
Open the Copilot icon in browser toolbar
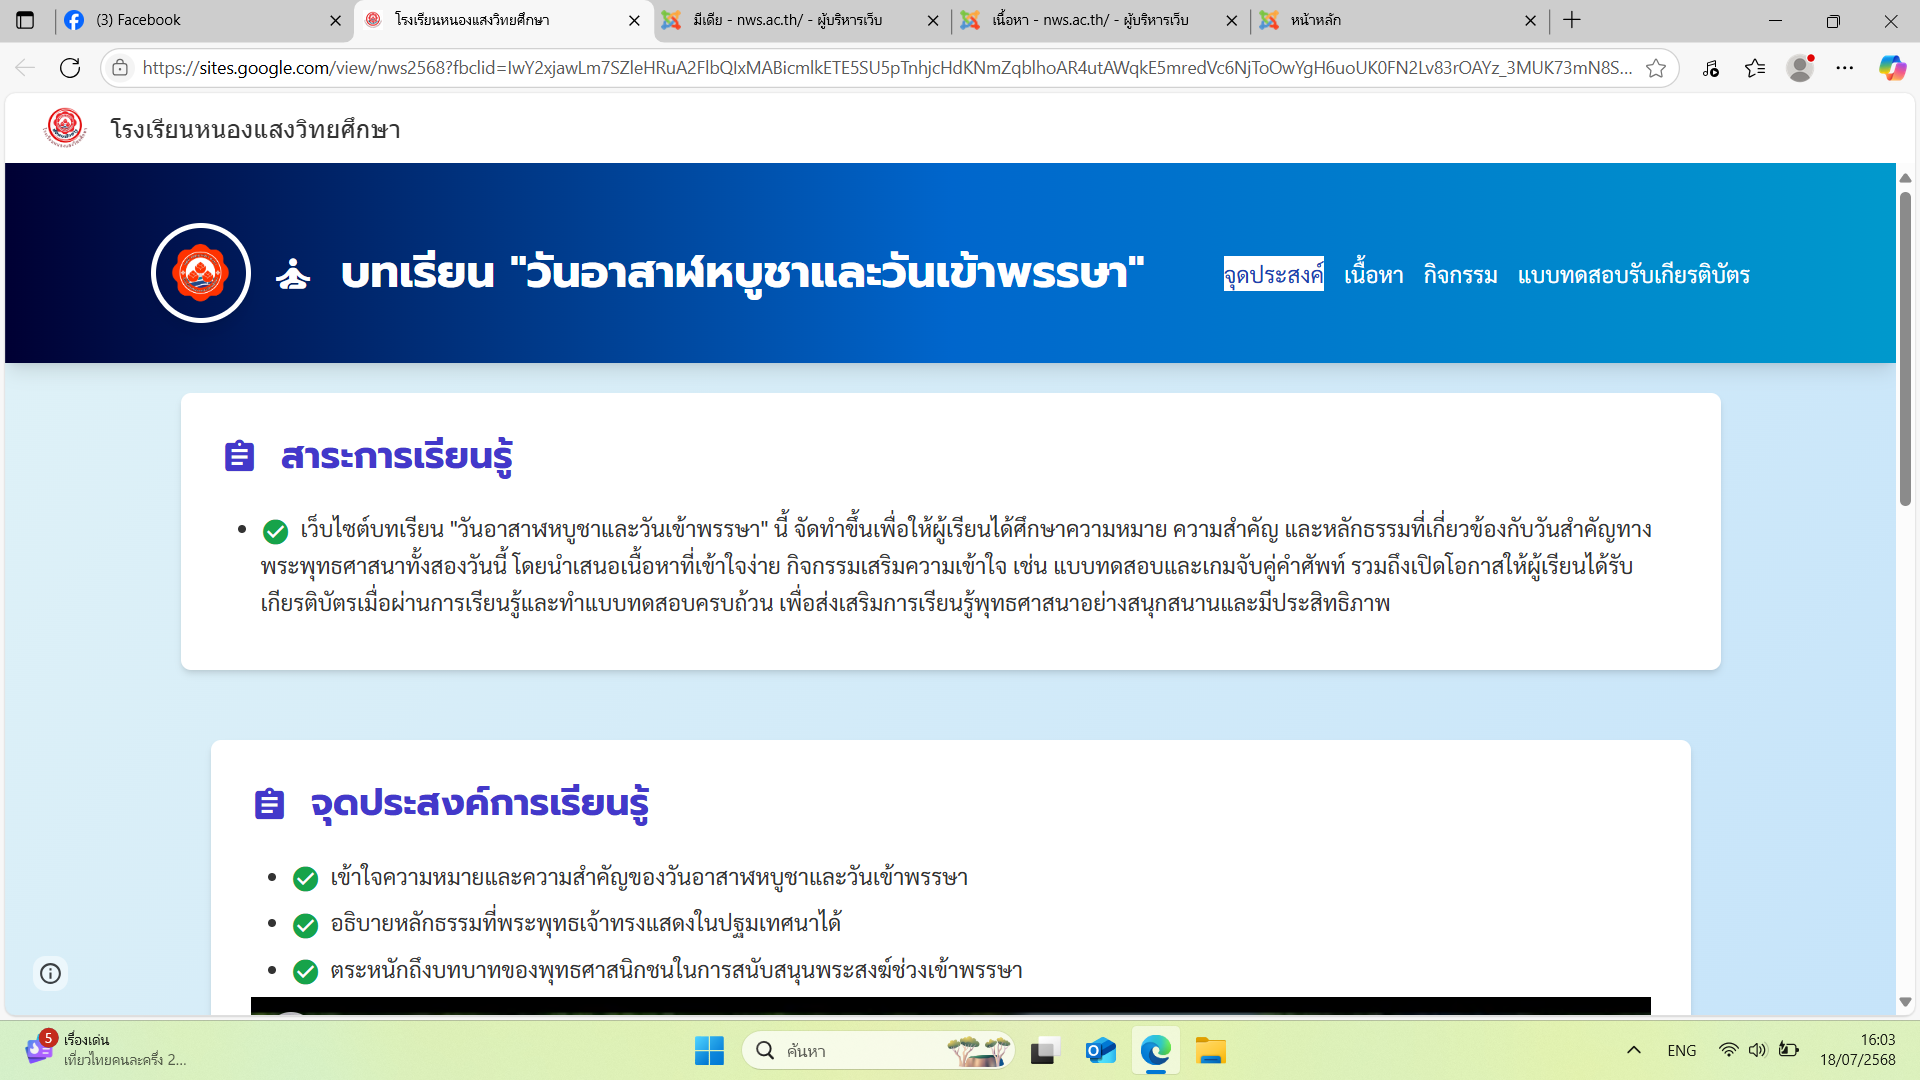(x=1891, y=68)
